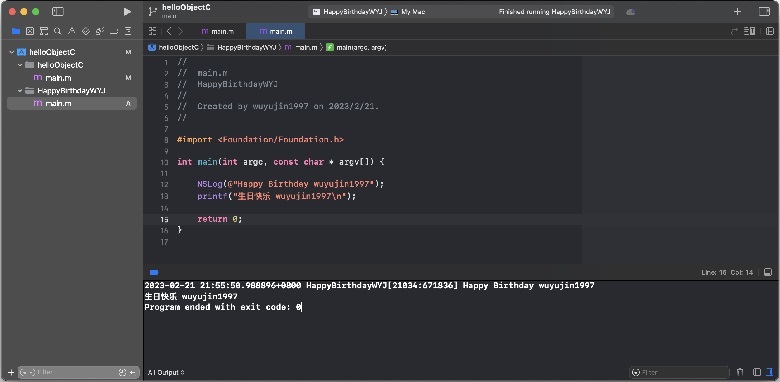Collapse the helloObjectC project root
The width and height of the screenshot is (780, 382).
[x=11, y=52]
